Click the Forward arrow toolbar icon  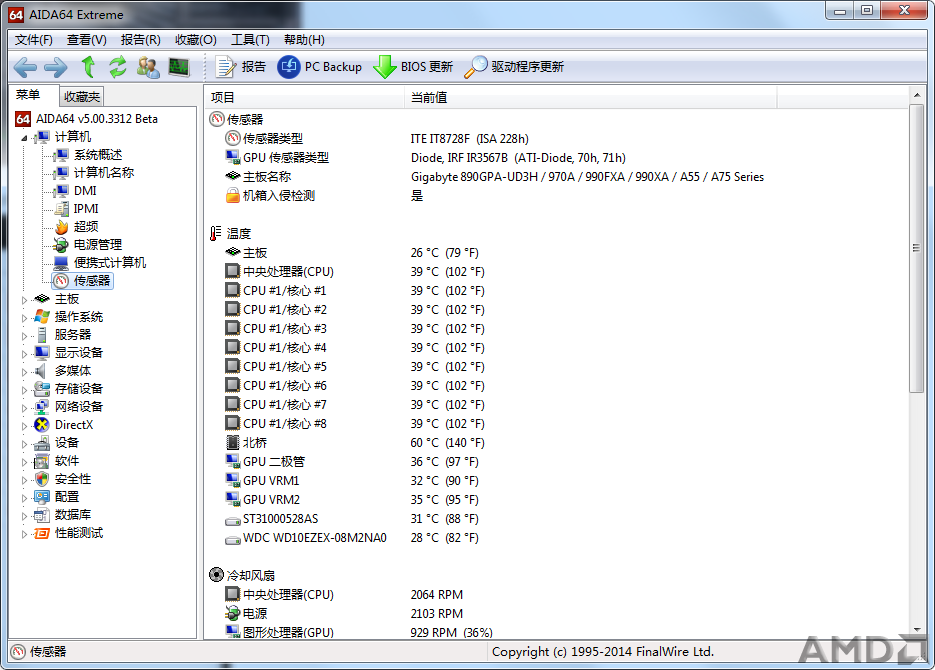click(56, 67)
